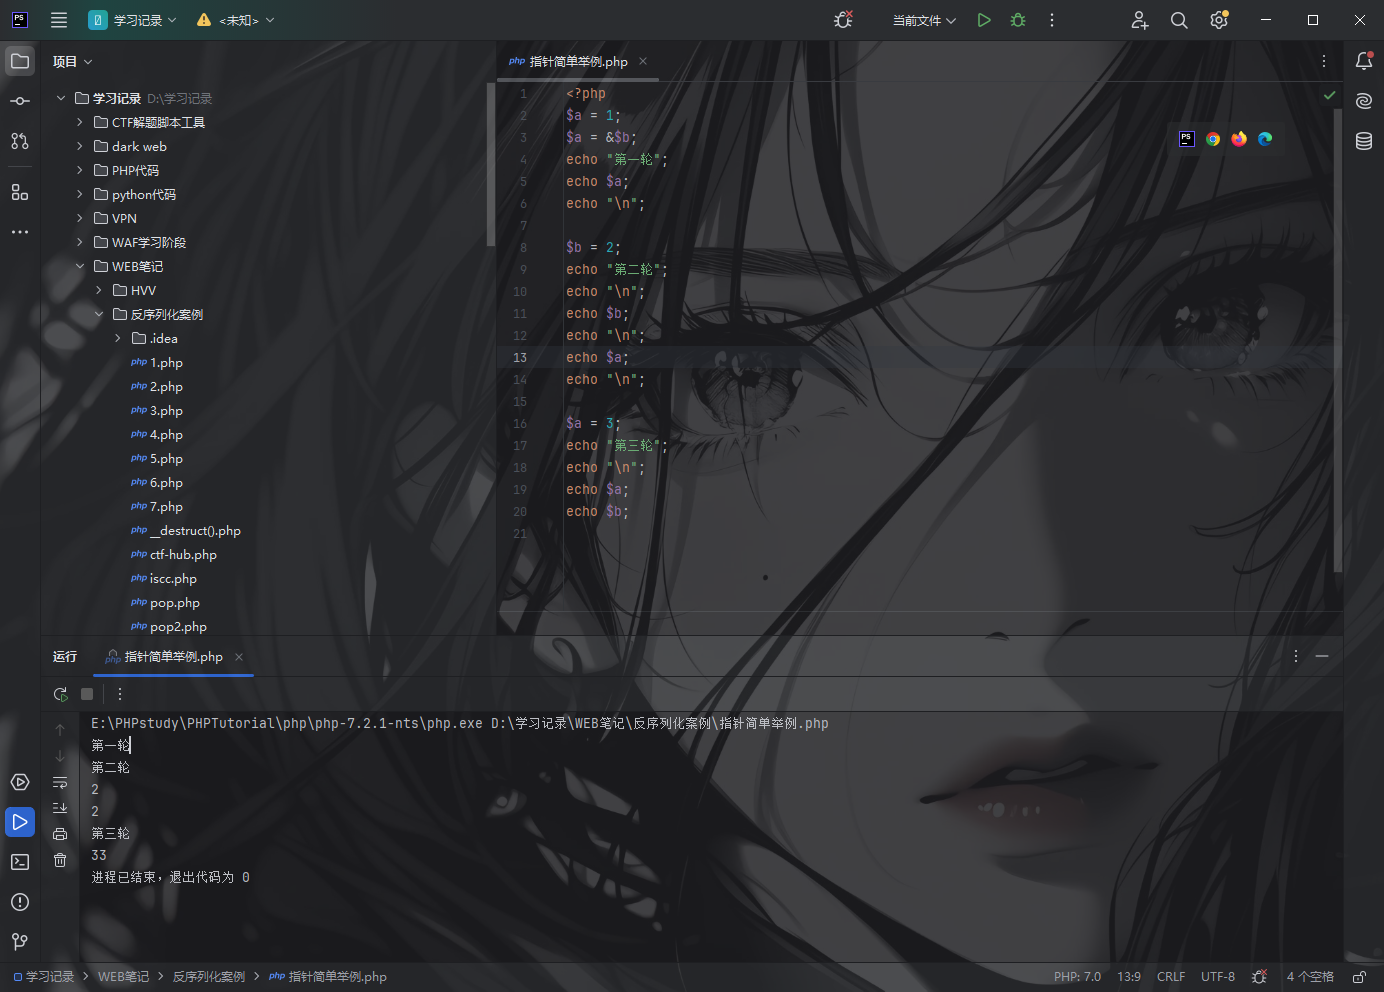Click the green Run button in toolbar
The height and width of the screenshot is (992, 1384).
pos(984,20)
